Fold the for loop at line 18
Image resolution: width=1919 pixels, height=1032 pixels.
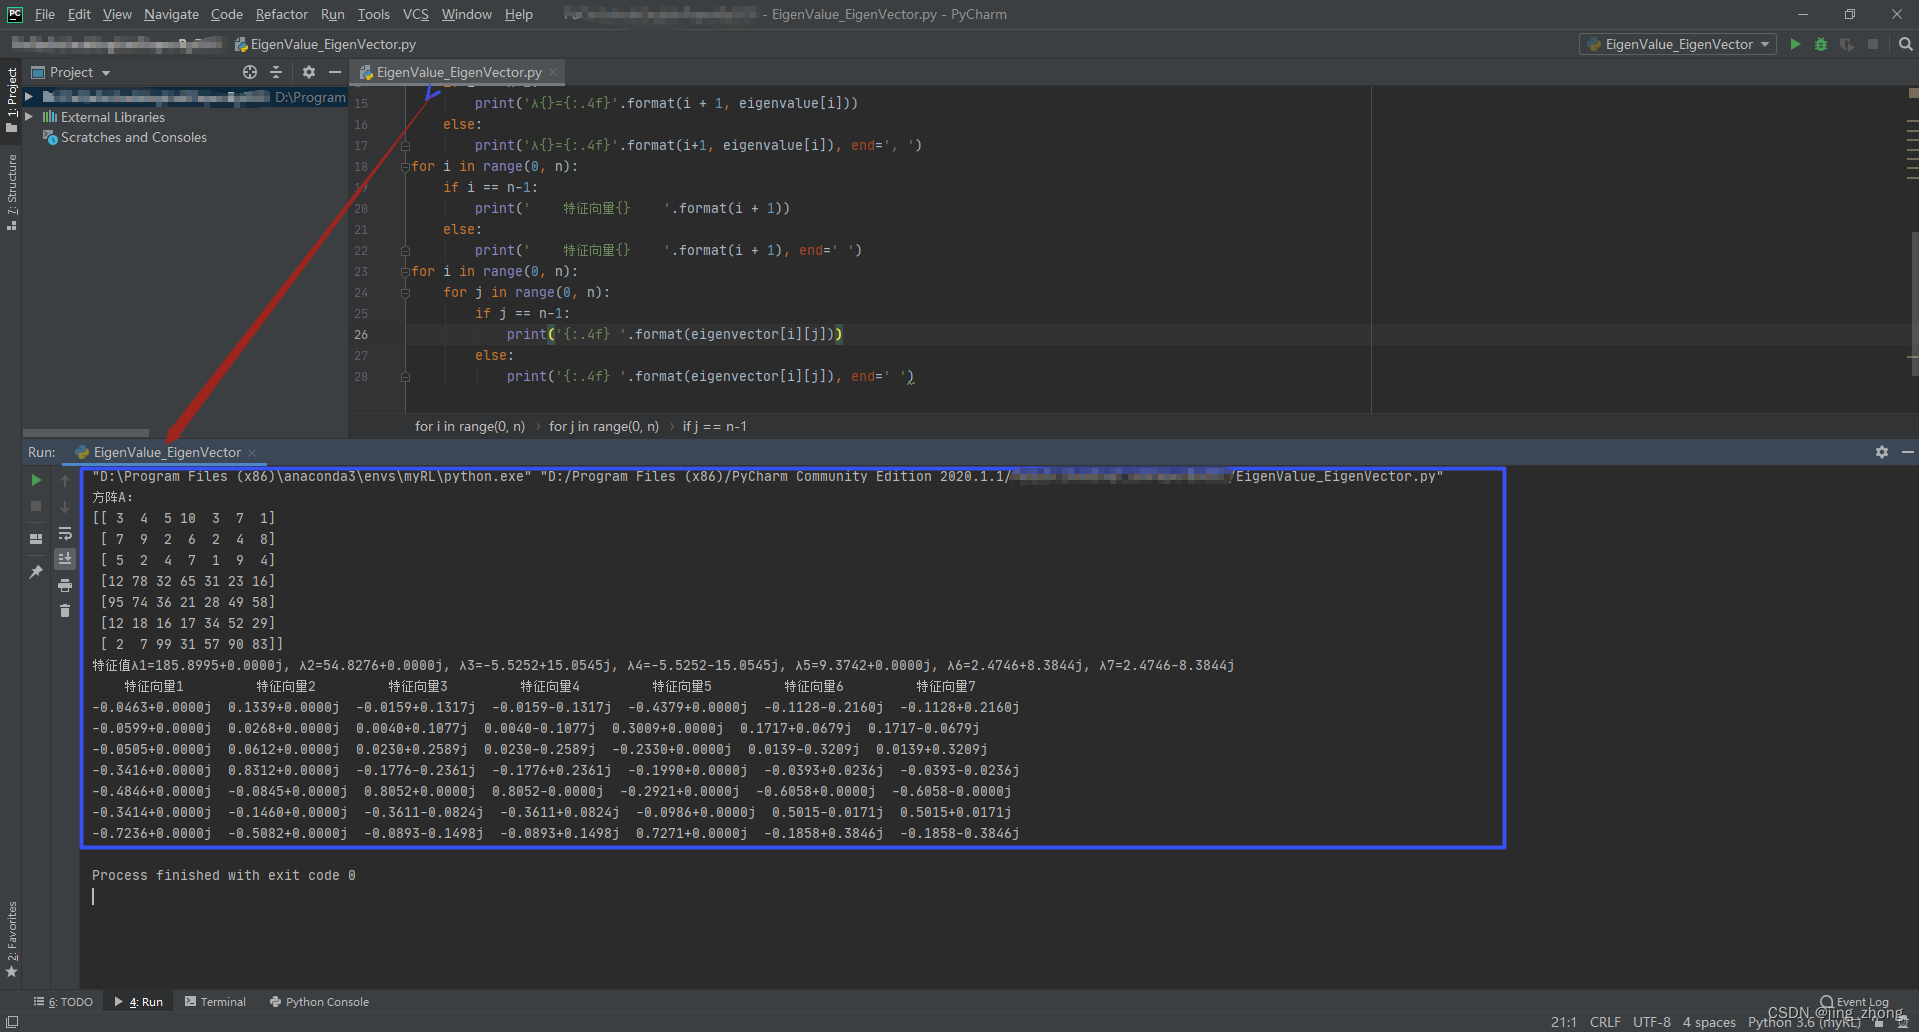pyautogui.click(x=405, y=166)
